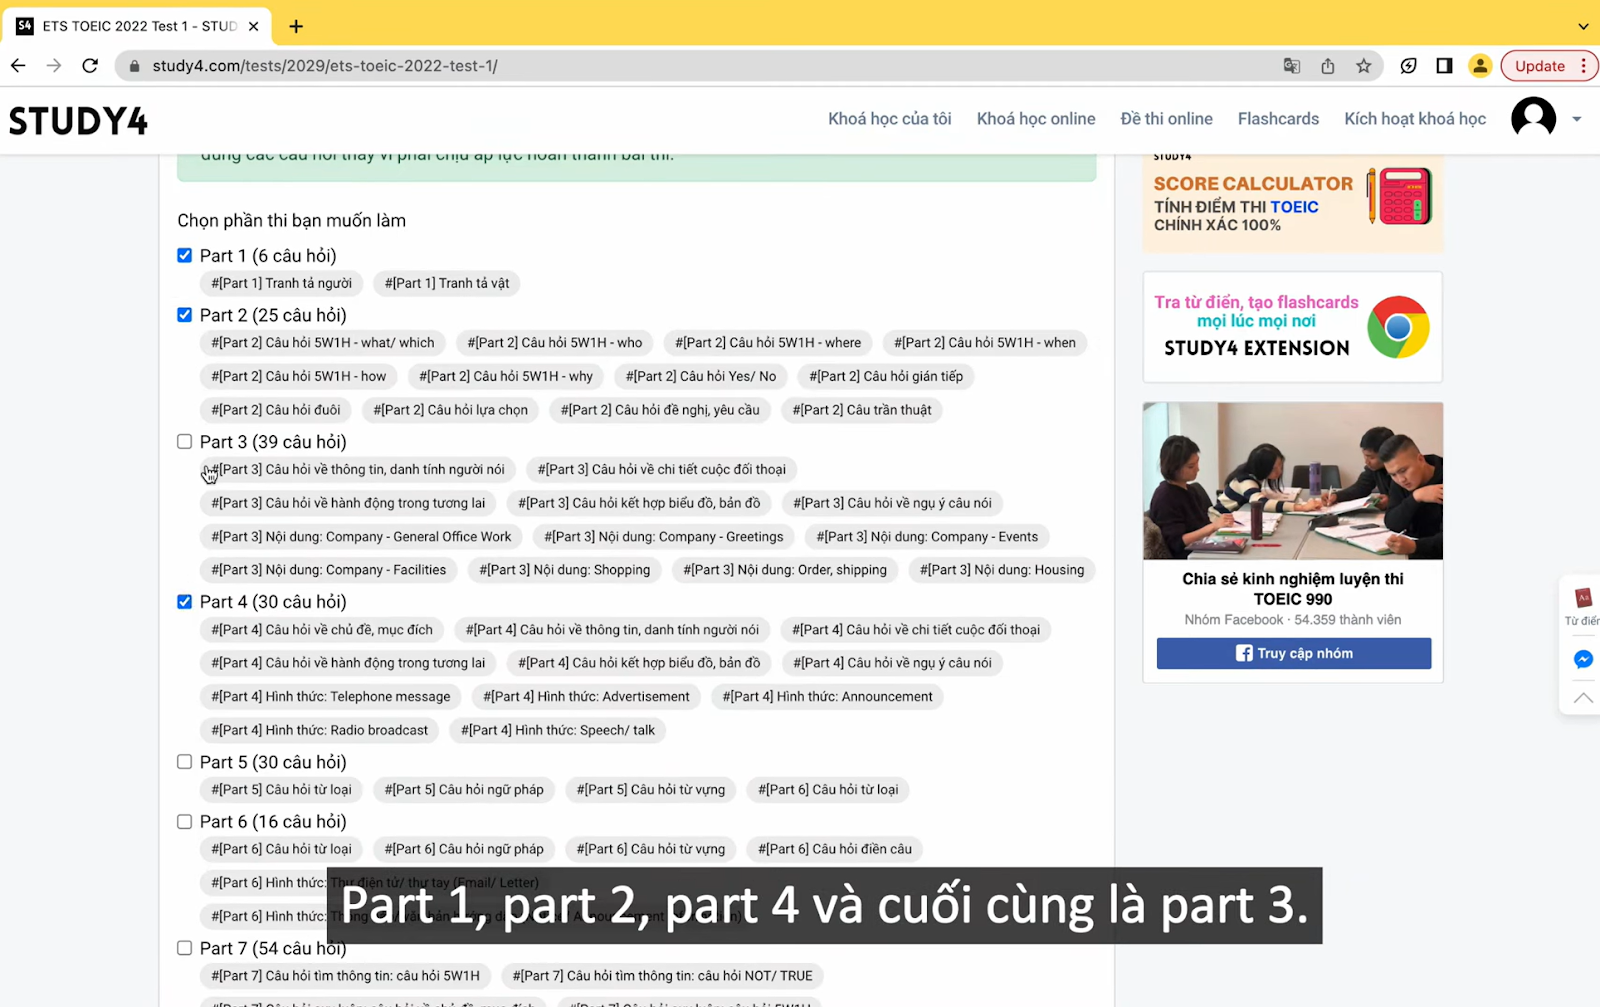
Task: Click the Messenger chat icon
Action: tap(1583, 659)
